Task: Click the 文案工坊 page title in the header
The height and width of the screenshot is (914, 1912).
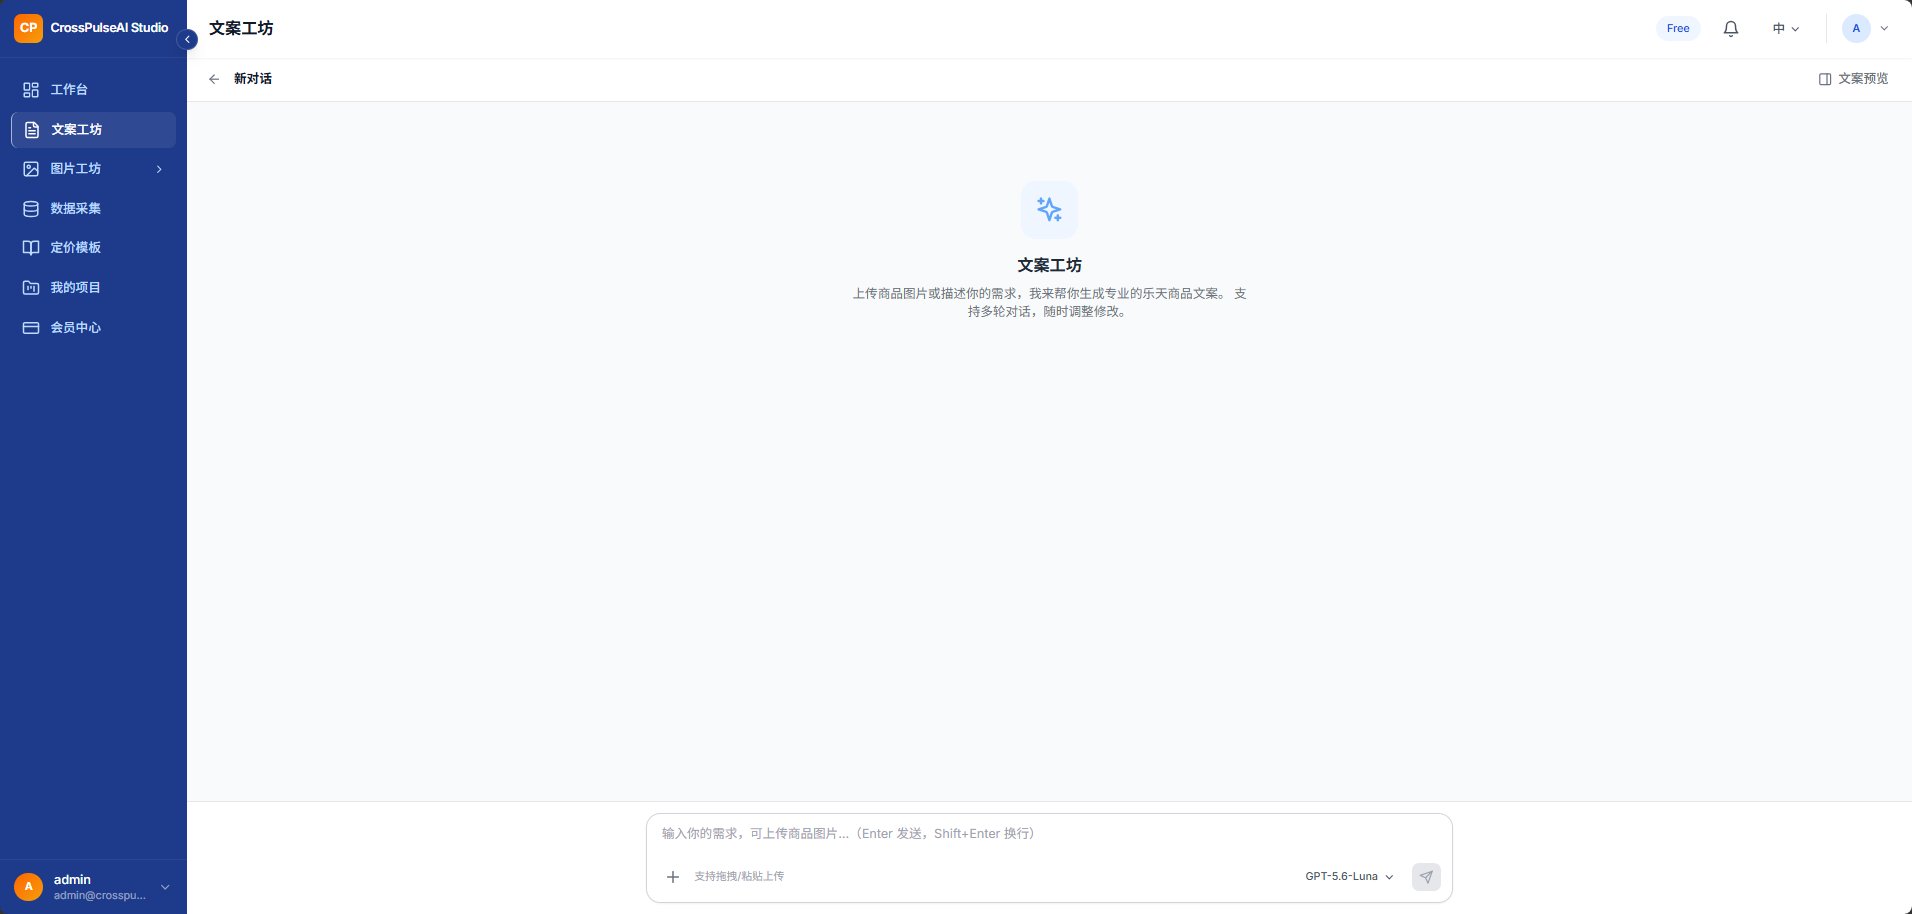Action: pos(241,28)
